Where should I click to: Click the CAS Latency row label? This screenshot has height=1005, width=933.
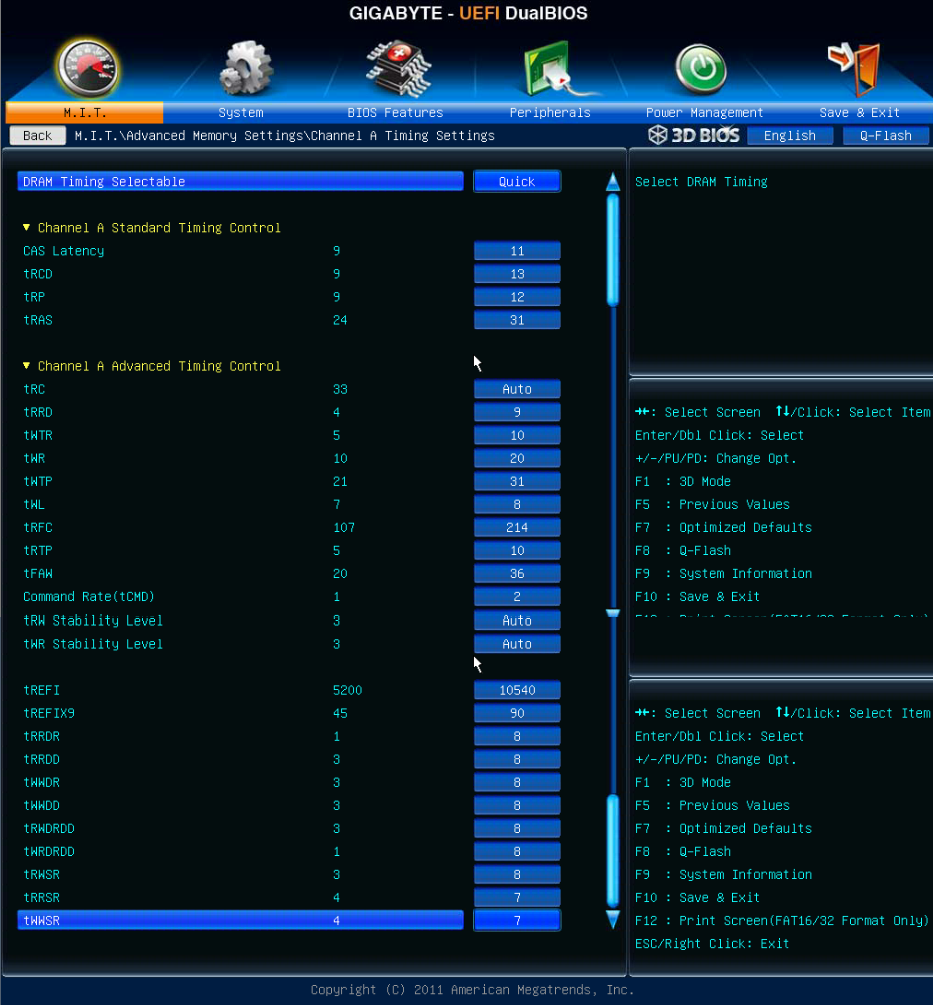click(x=63, y=251)
